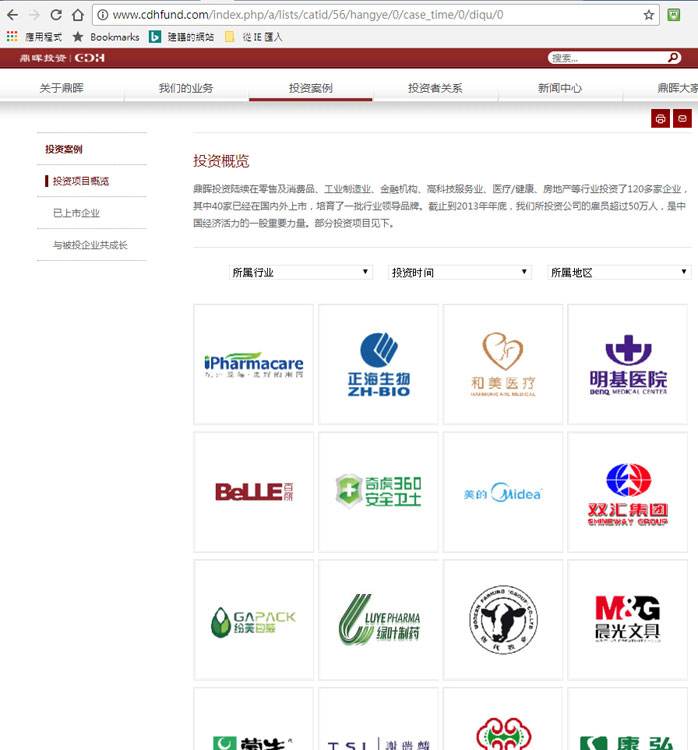Open the yellow IE imported folder

pos(230,36)
